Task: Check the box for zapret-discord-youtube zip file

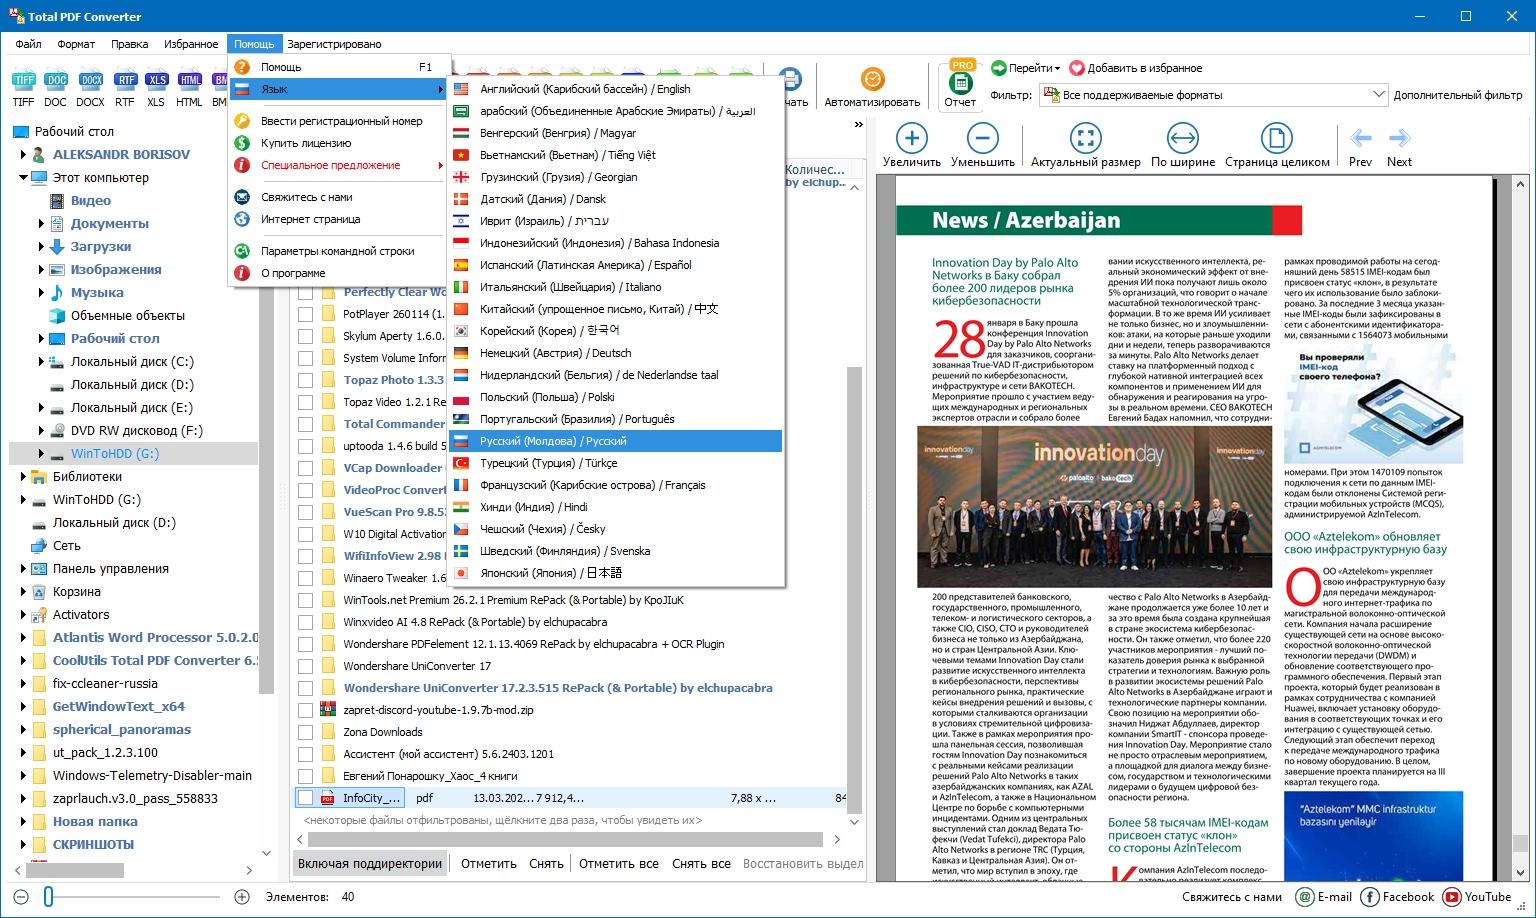Action: click(305, 710)
